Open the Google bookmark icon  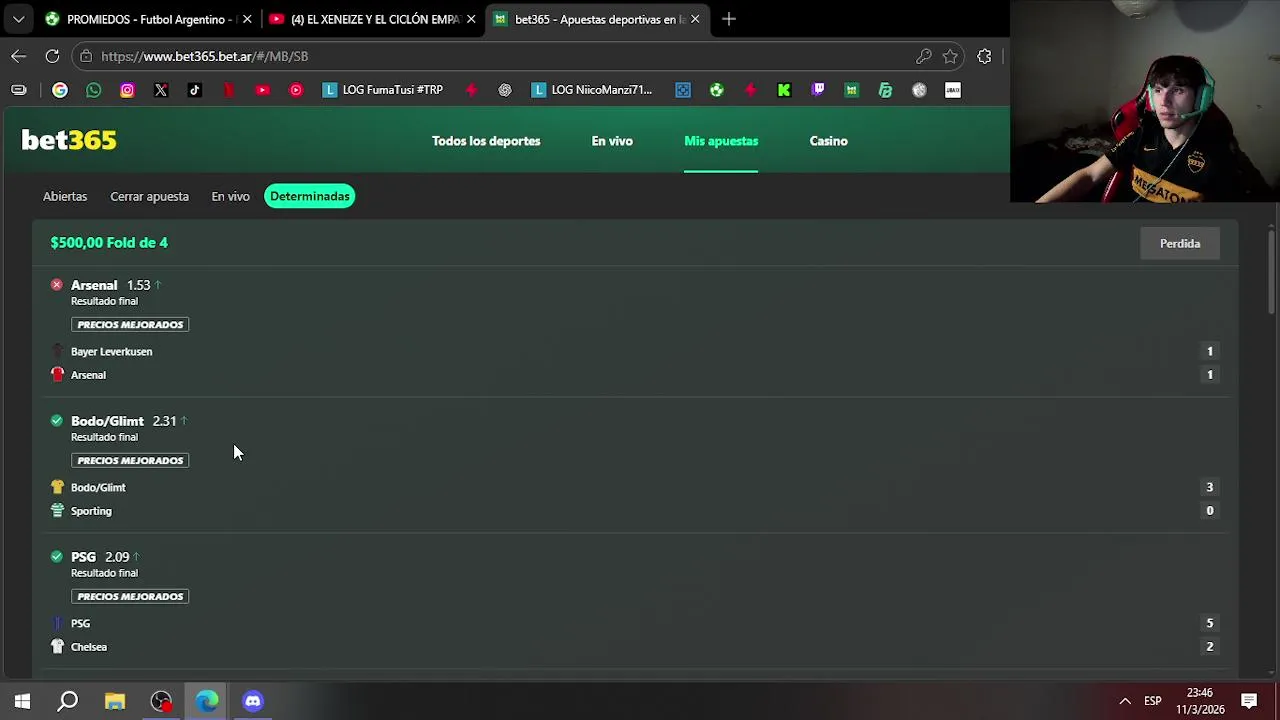coord(60,90)
